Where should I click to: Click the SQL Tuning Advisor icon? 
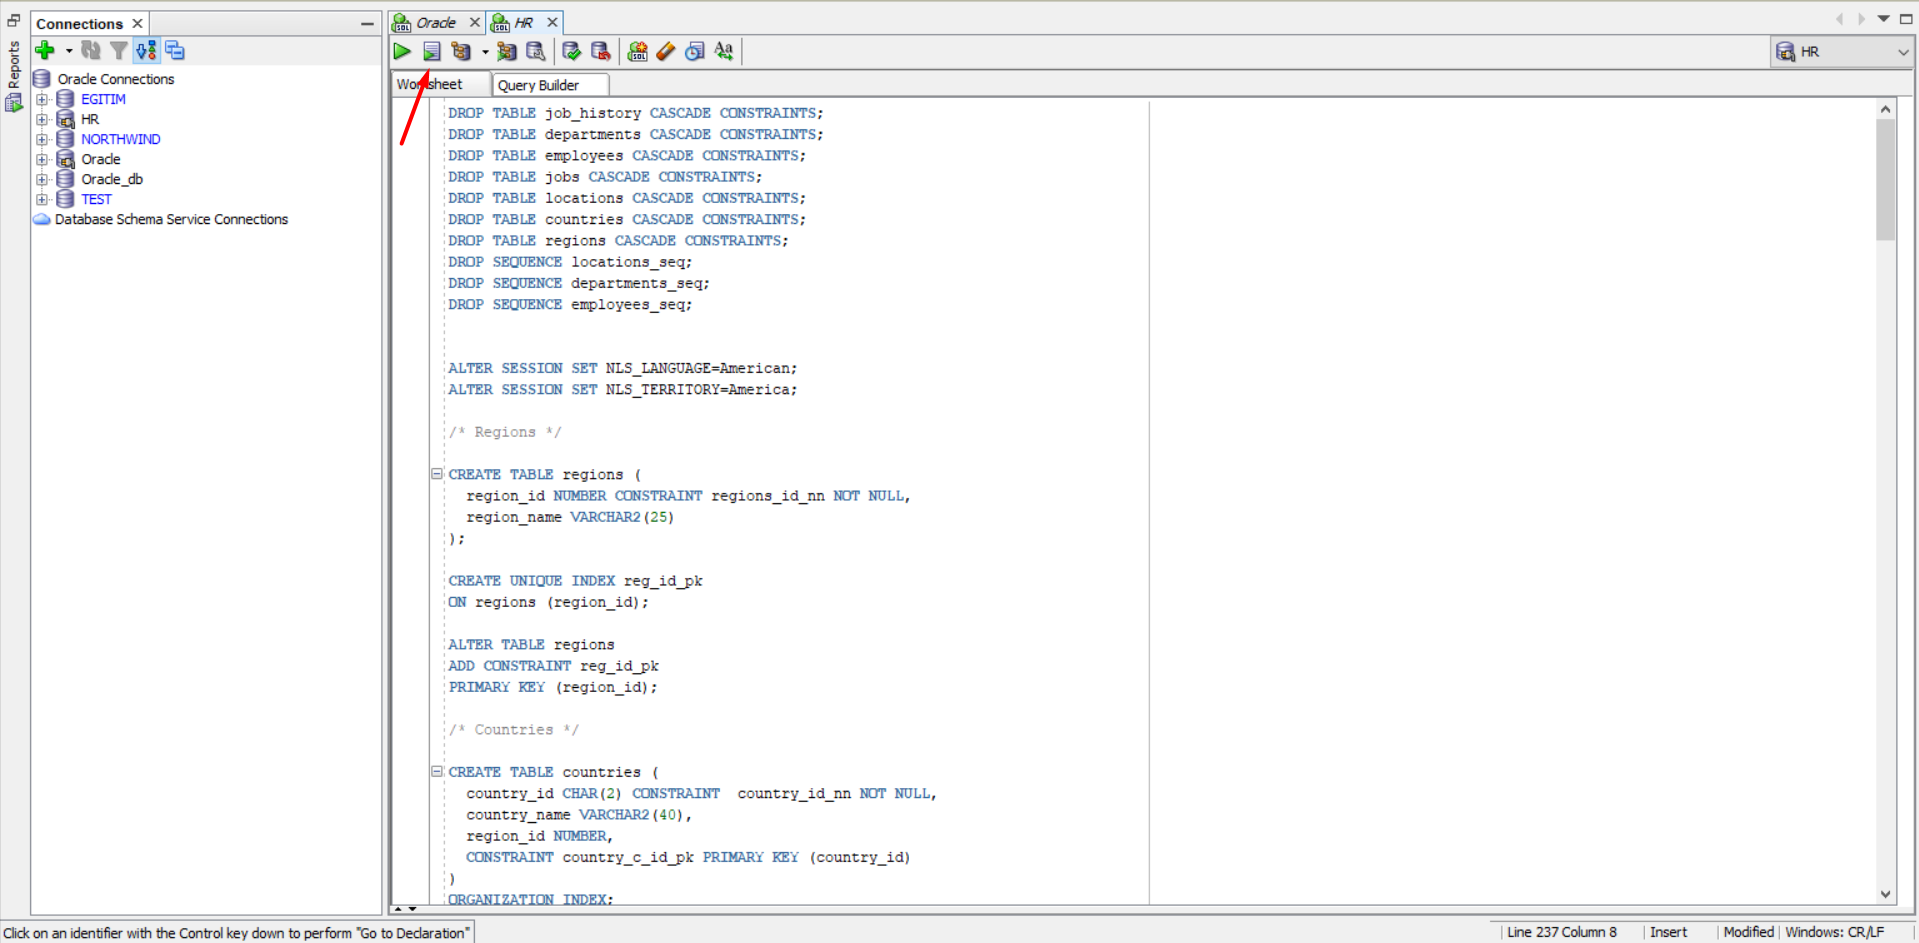tap(536, 51)
